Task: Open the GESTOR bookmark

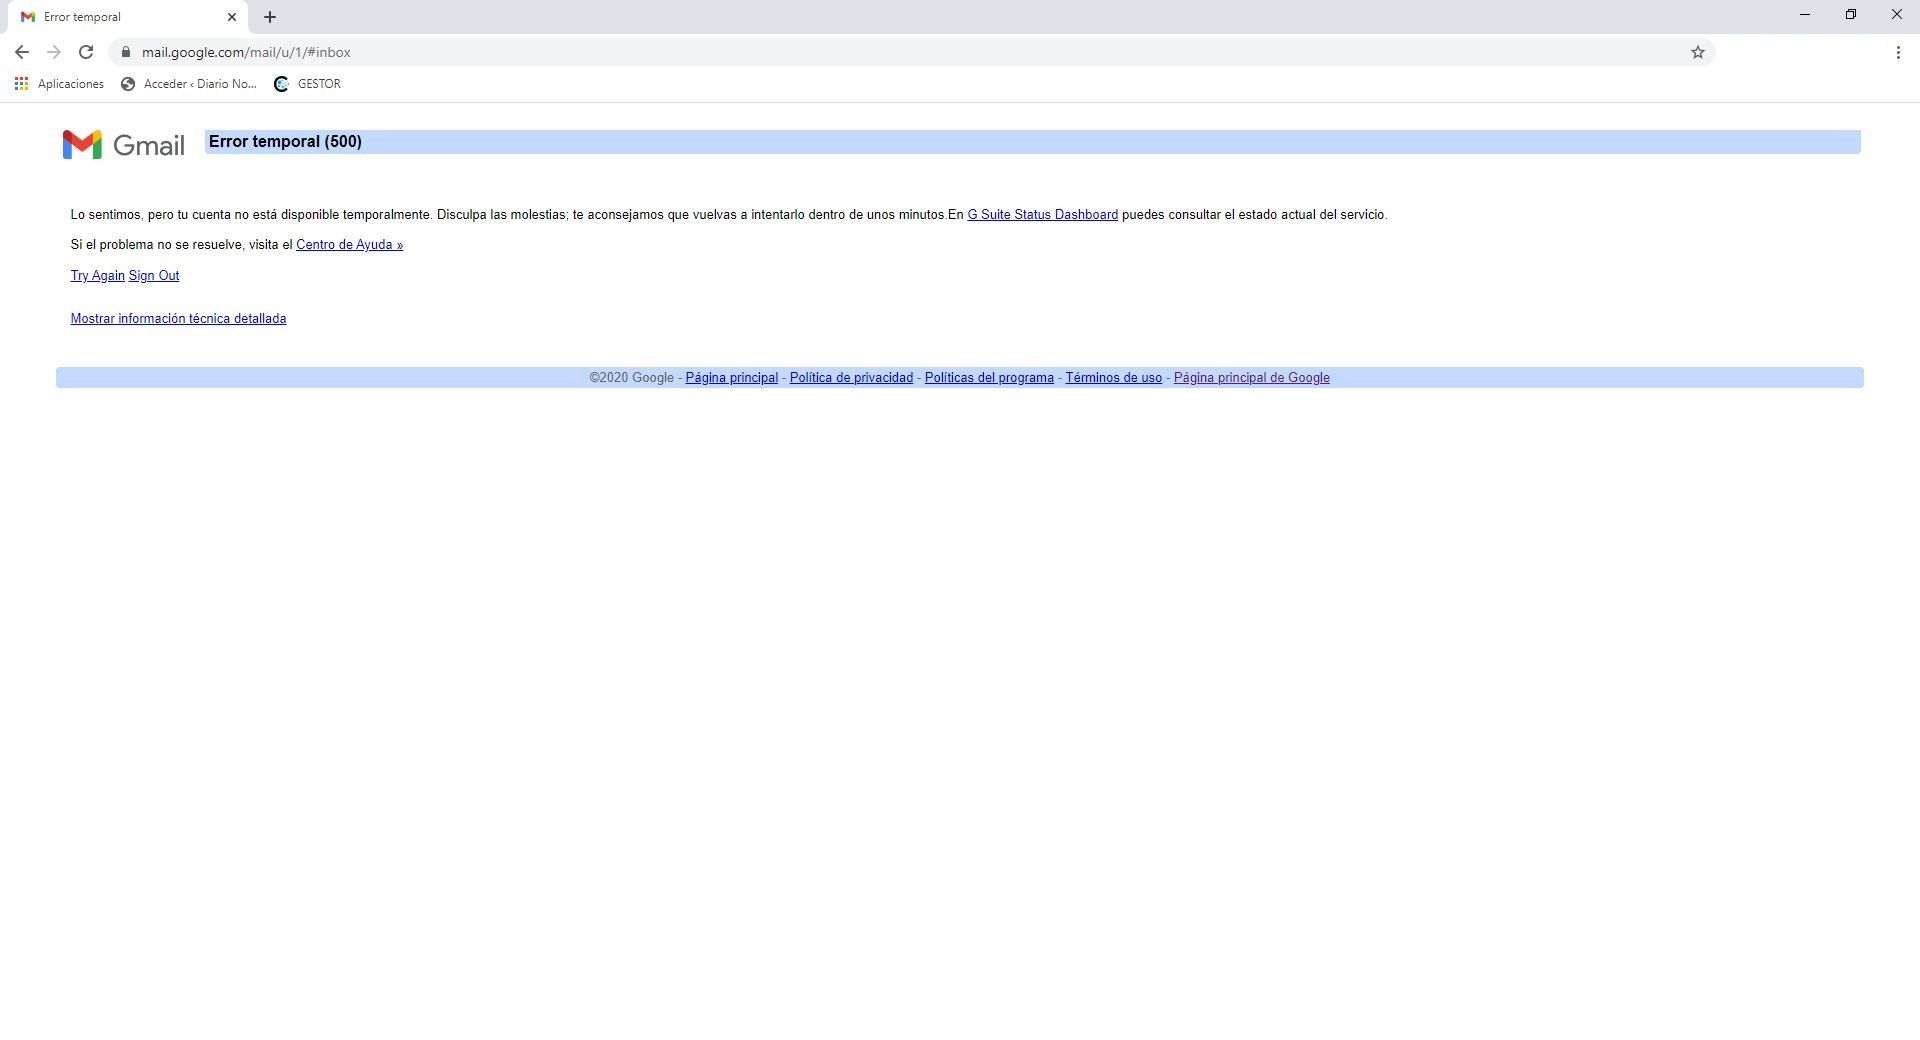Action: (x=308, y=84)
